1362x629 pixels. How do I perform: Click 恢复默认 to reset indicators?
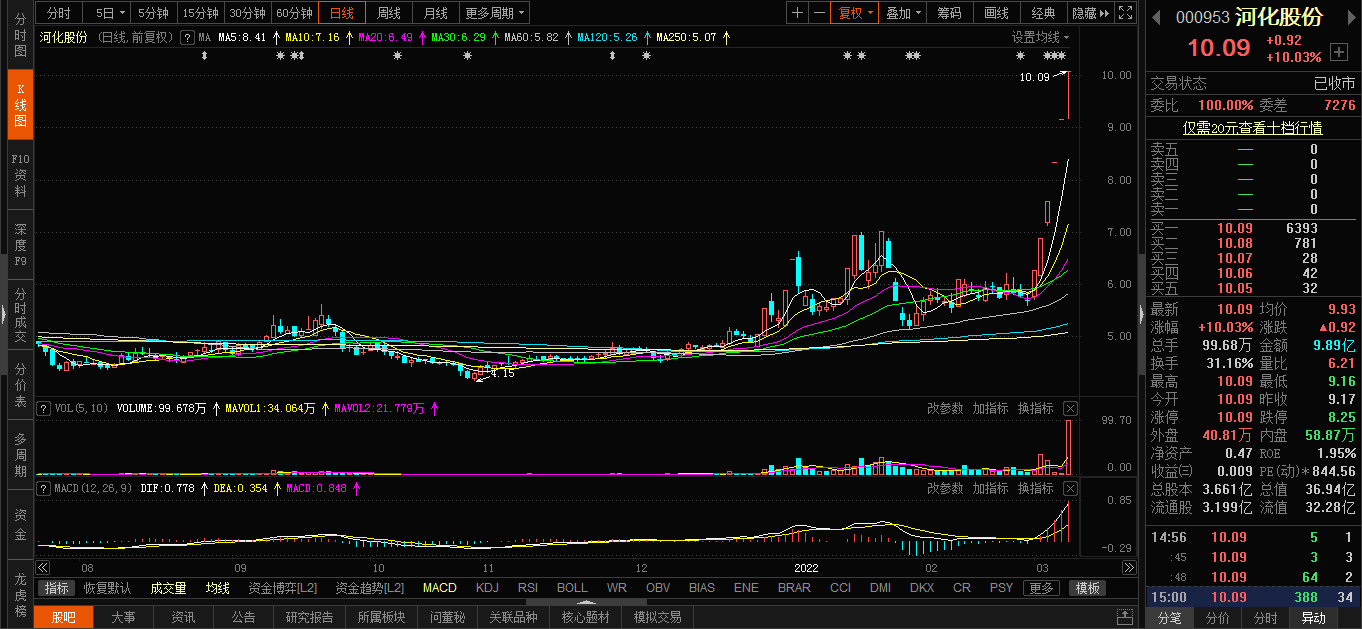[107, 588]
